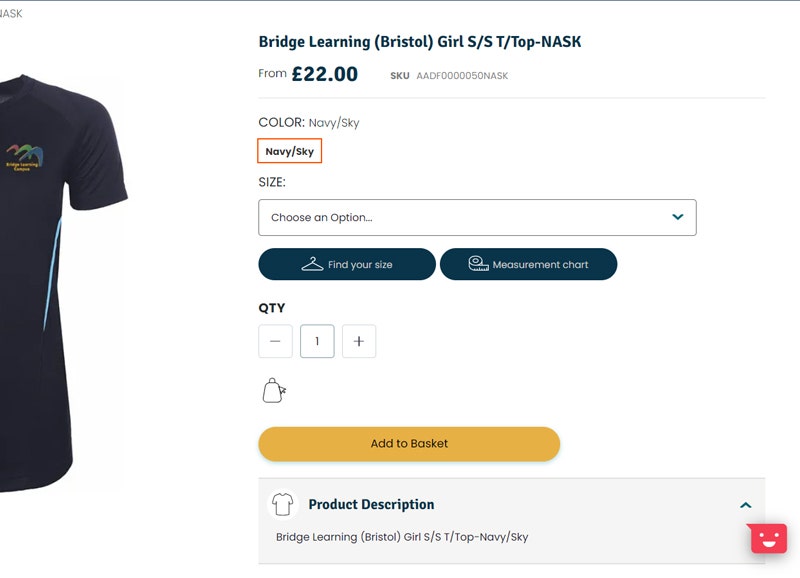Viewport: 800px width, 578px height.
Task: Open the 'Measurement chart' button label
Action: [540, 265]
